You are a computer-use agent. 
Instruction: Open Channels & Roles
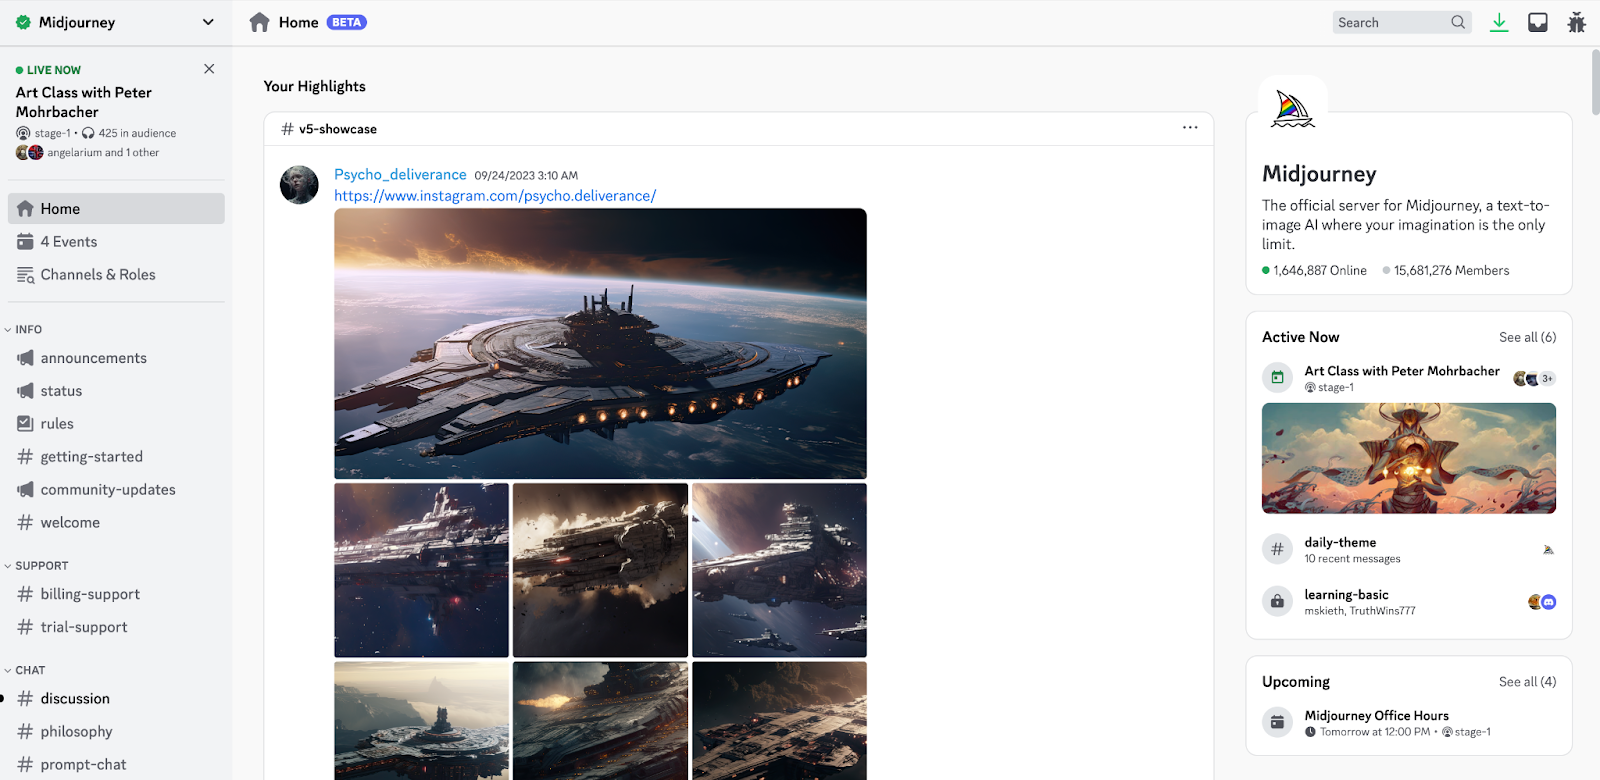[116, 274]
